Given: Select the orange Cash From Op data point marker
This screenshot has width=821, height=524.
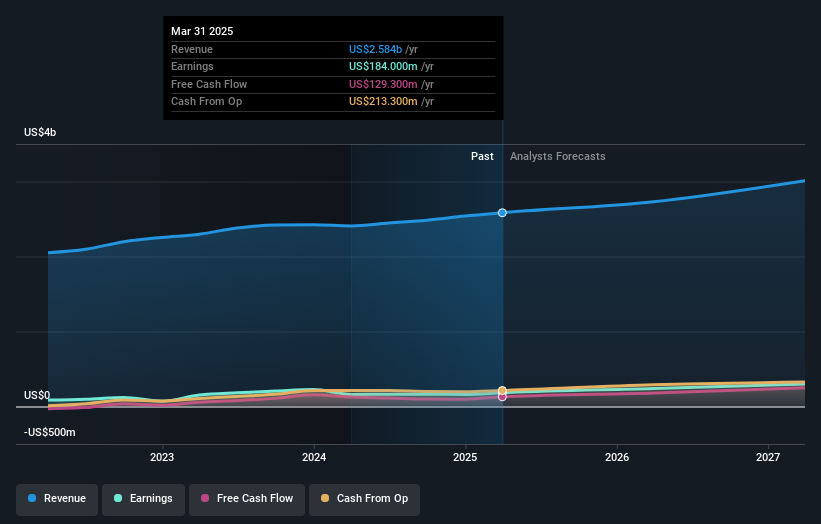Looking at the screenshot, I should pos(502,391).
